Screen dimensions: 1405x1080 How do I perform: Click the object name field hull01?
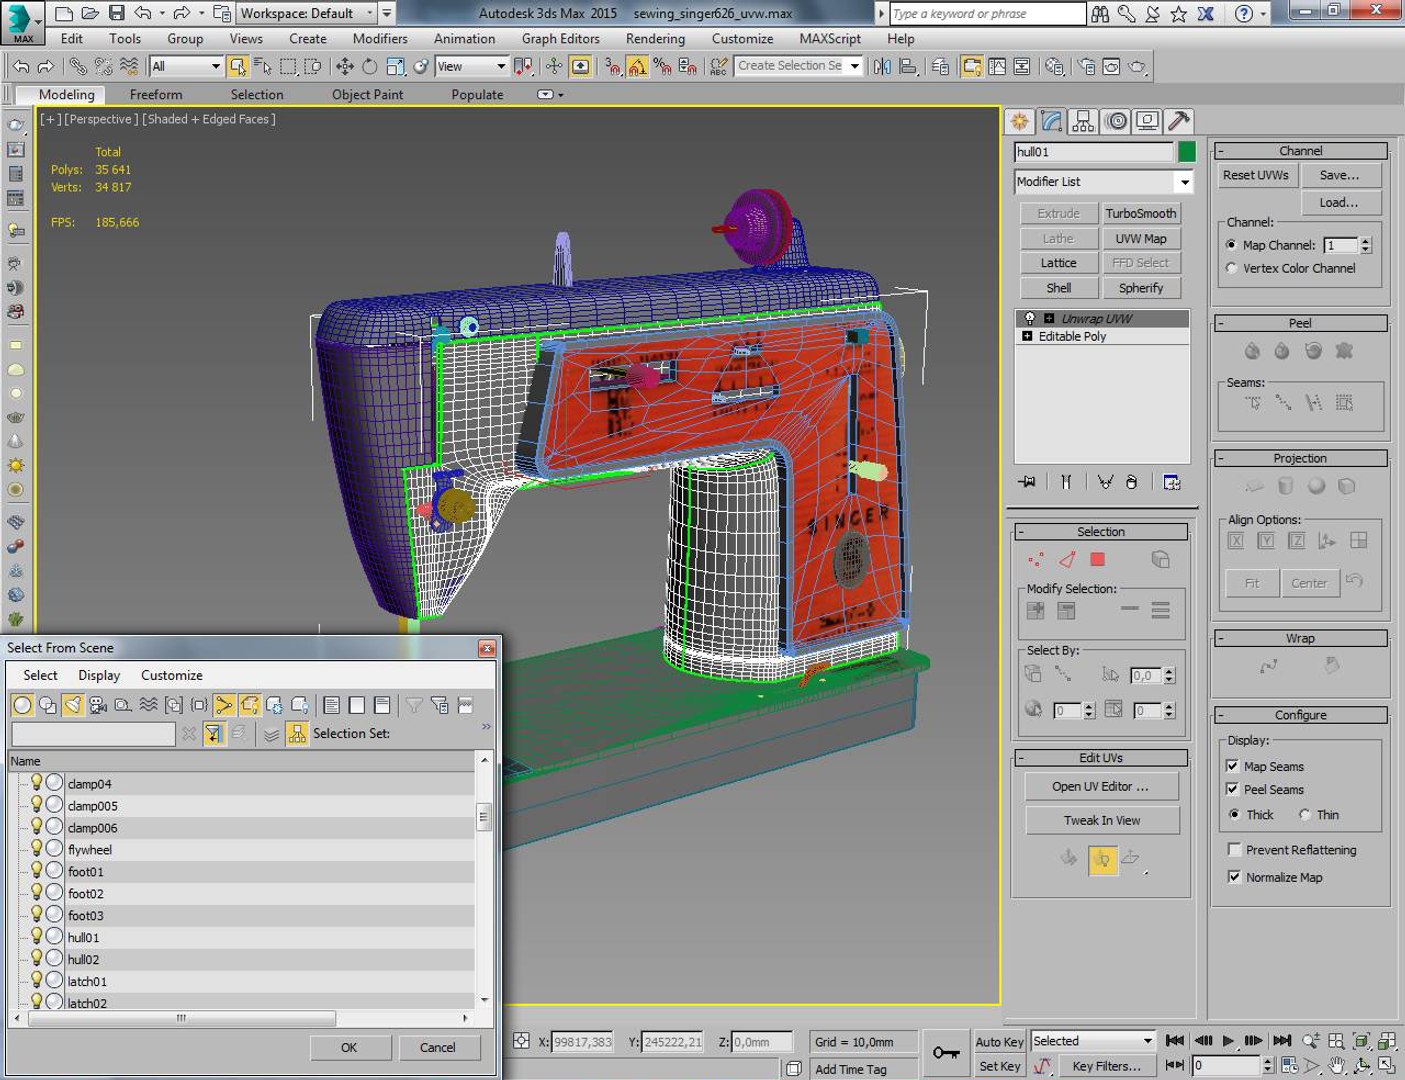[1093, 152]
